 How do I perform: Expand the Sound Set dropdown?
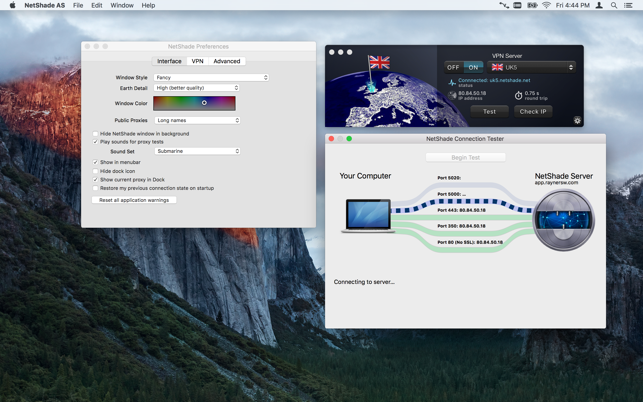(197, 151)
